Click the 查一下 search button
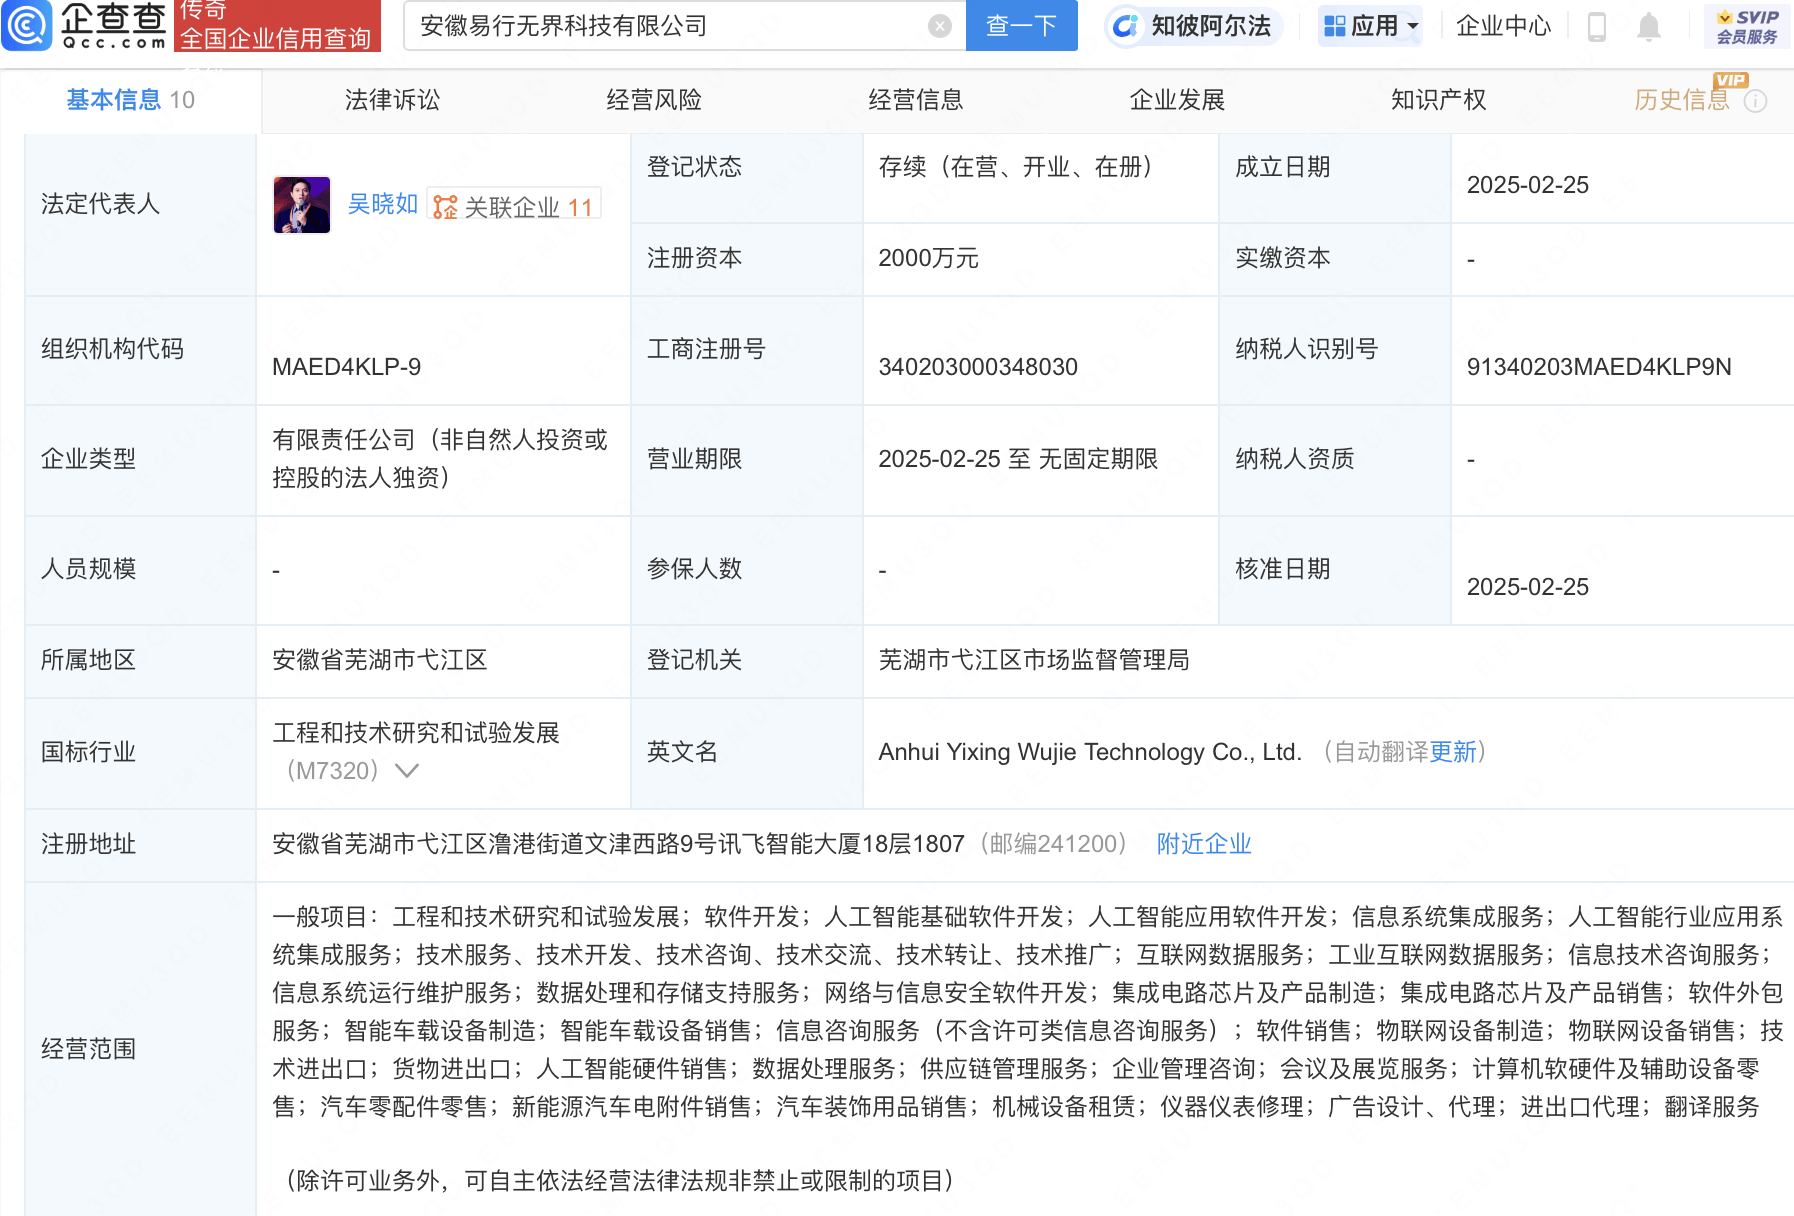1794x1216 pixels. (1021, 26)
